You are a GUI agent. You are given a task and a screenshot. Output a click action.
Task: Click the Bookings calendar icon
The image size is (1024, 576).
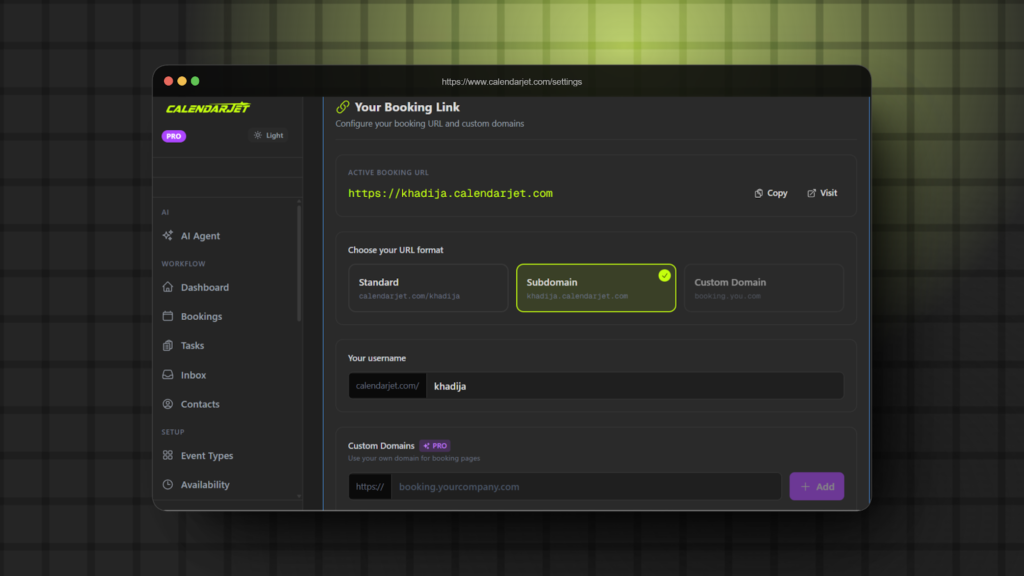pyautogui.click(x=168, y=316)
